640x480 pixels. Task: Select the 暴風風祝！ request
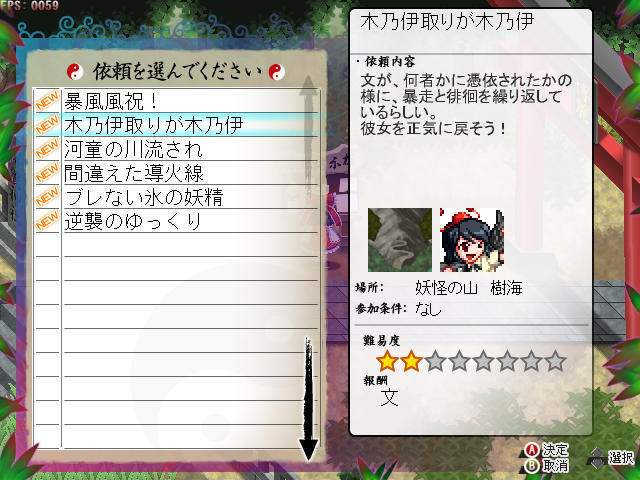[x=176, y=100]
